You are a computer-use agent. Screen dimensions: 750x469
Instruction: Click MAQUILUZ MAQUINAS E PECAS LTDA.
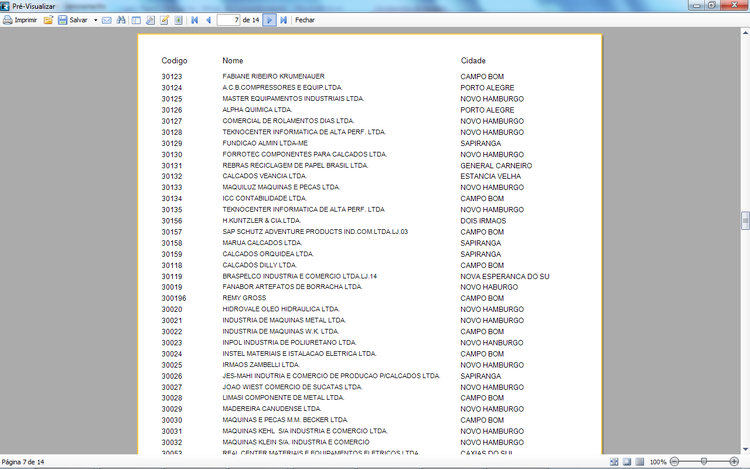(x=281, y=187)
